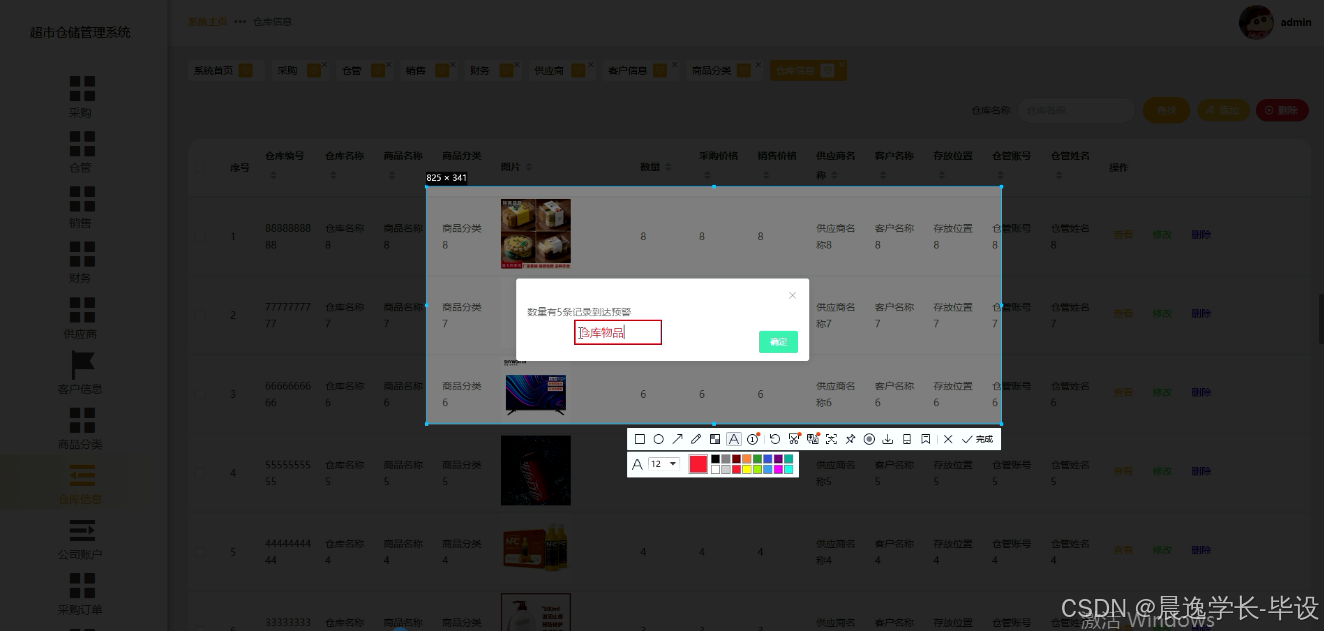
Task: Open 商品分类 in the left sidebar
Action: [x=82, y=428]
